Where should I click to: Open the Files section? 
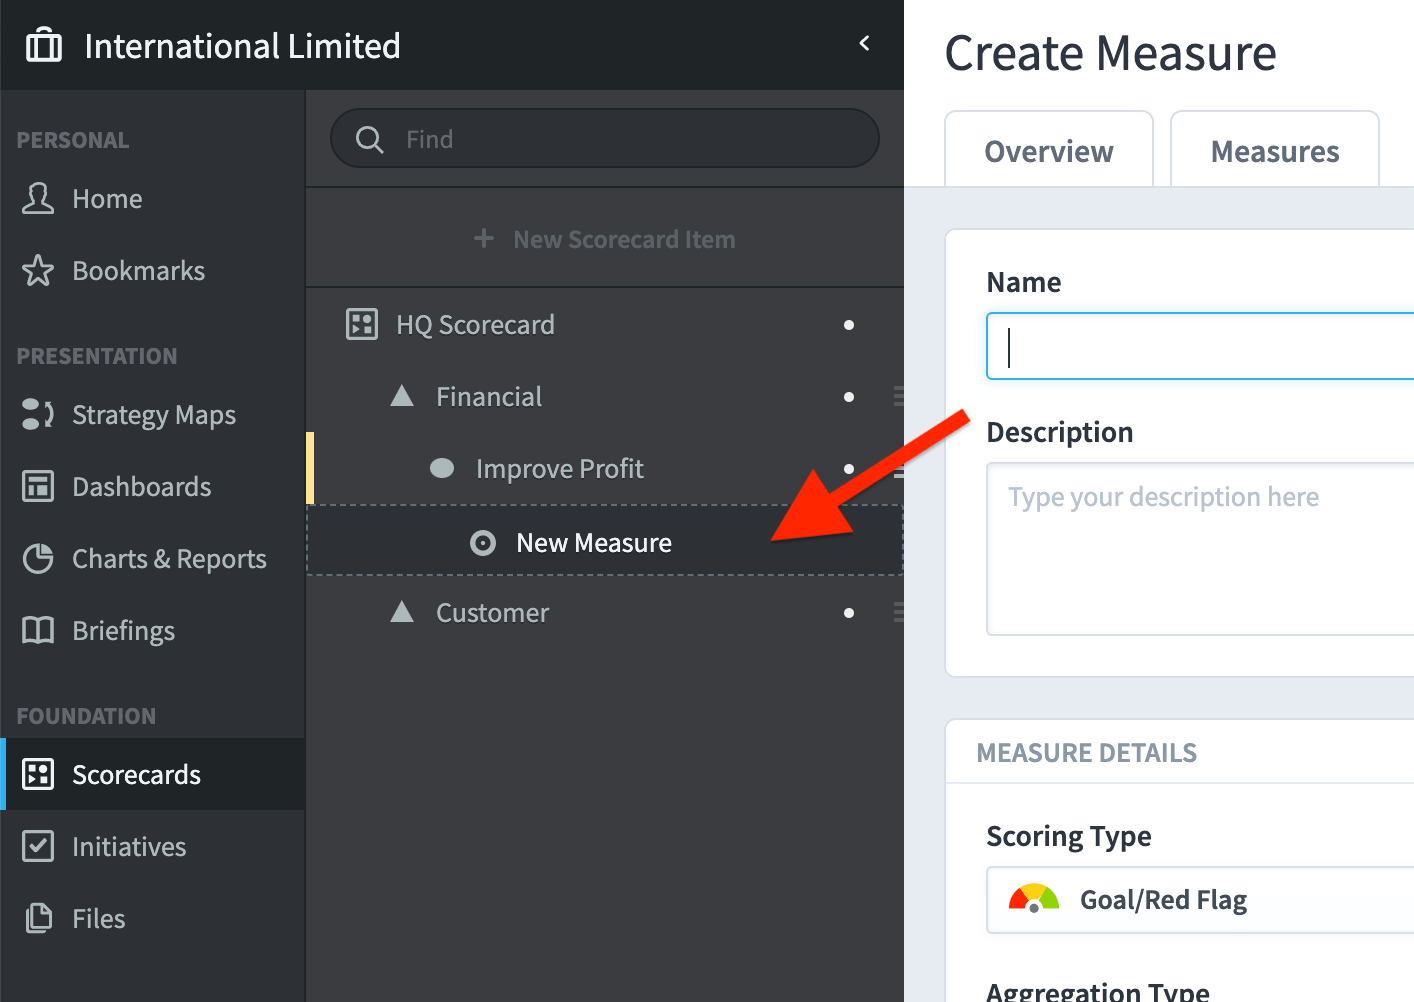[x=97, y=918]
